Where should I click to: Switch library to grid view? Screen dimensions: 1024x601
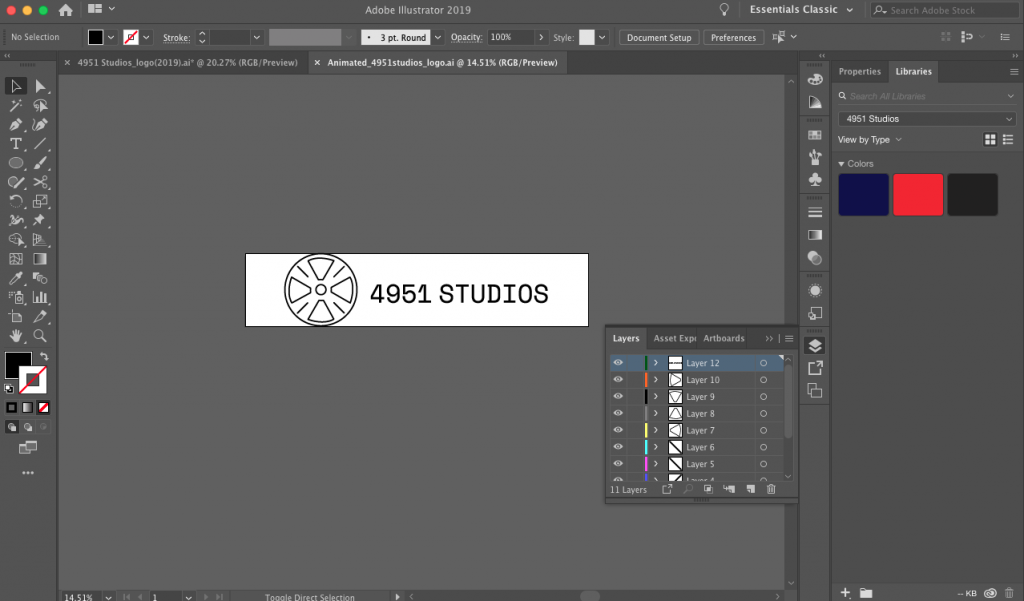pos(990,140)
